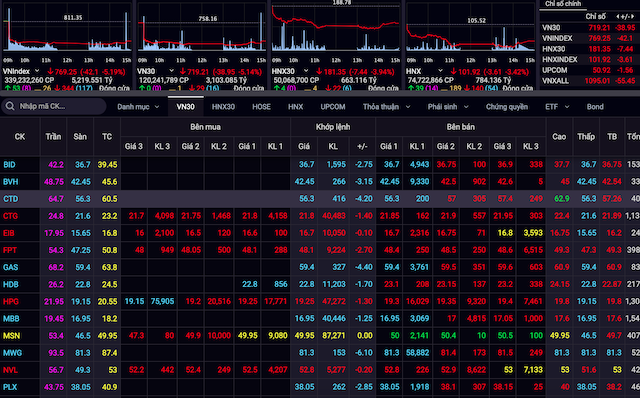640x398 pixels.
Task: Click MWG sell volume 58,882
Action: [x=417, y=353]
